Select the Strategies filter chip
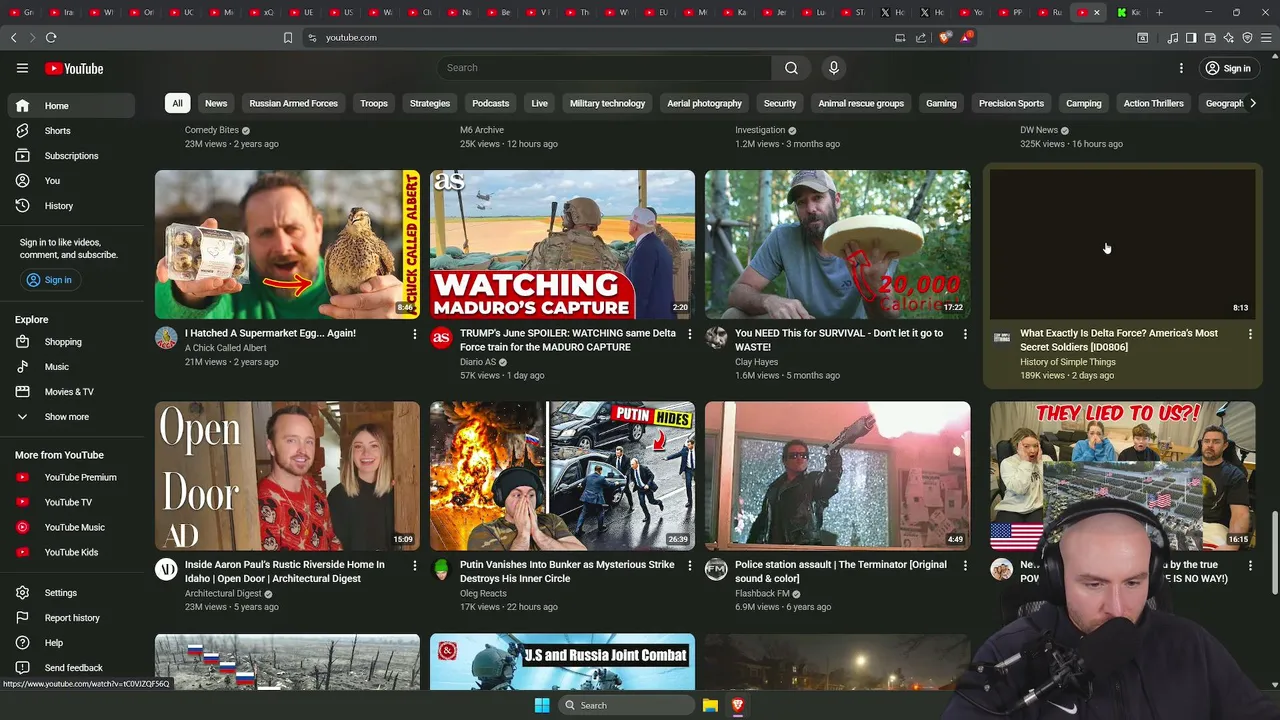Screen dimensions: 1280x720 pos(430,103)
